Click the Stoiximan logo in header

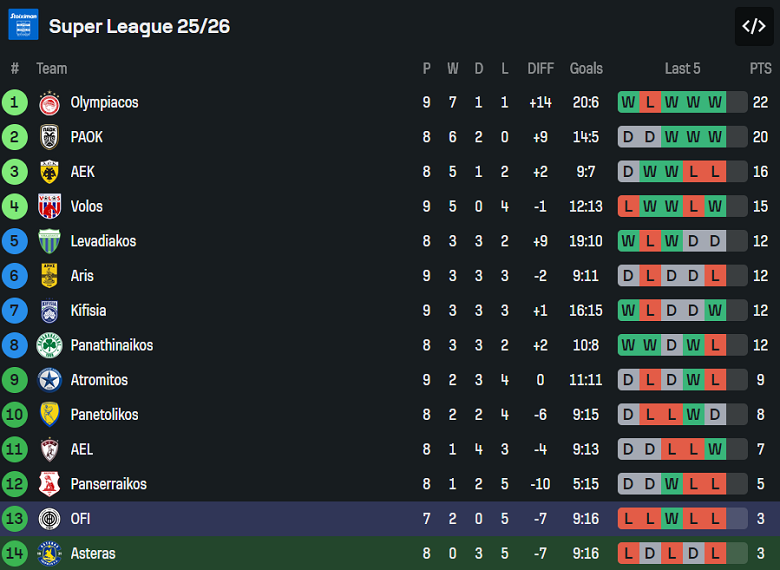coord(23,25)
